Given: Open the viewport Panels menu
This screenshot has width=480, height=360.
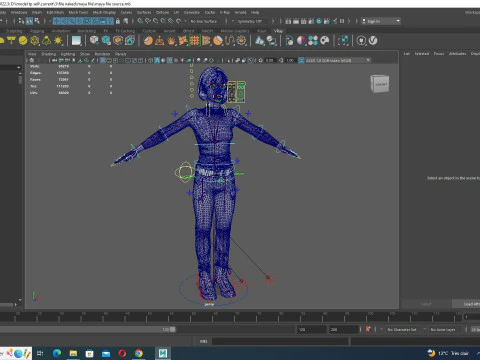Looking at the screenshot, I should [x=121, y=54].
